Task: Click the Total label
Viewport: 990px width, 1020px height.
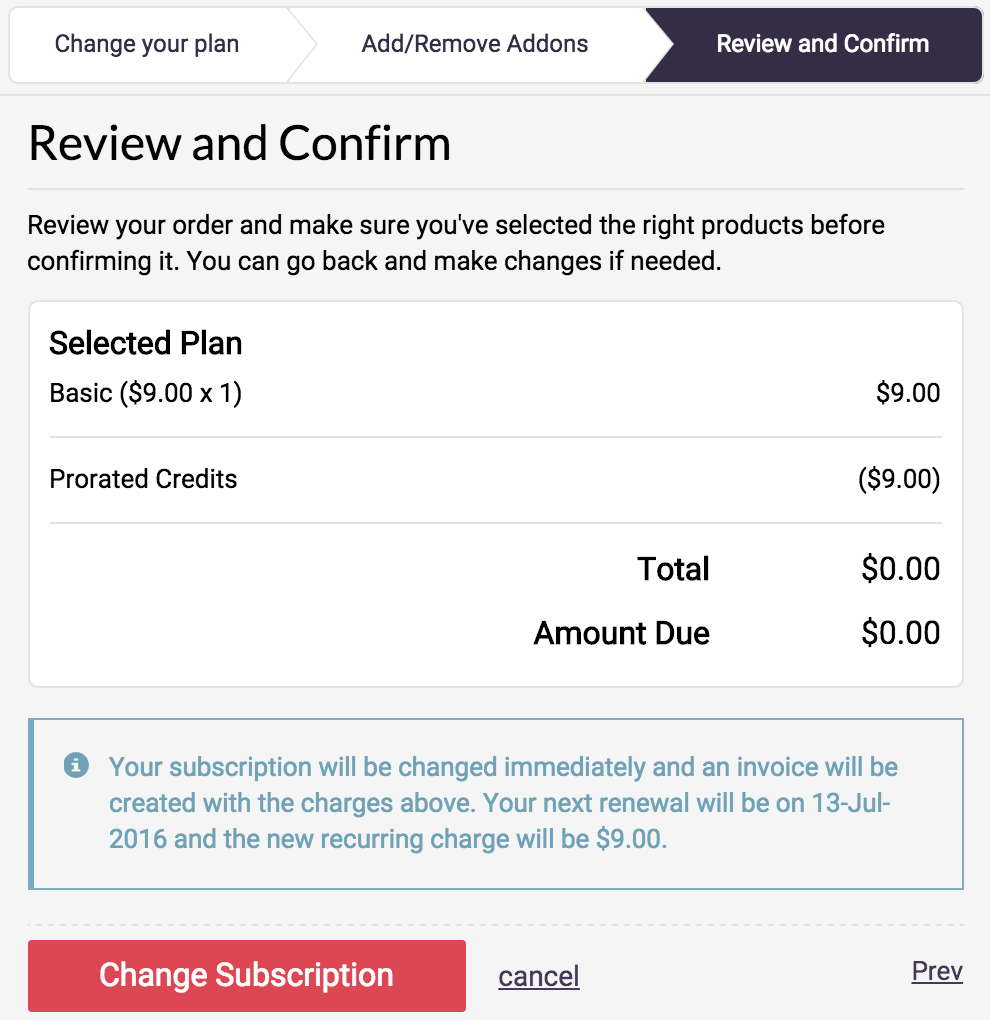Action: 673,569
